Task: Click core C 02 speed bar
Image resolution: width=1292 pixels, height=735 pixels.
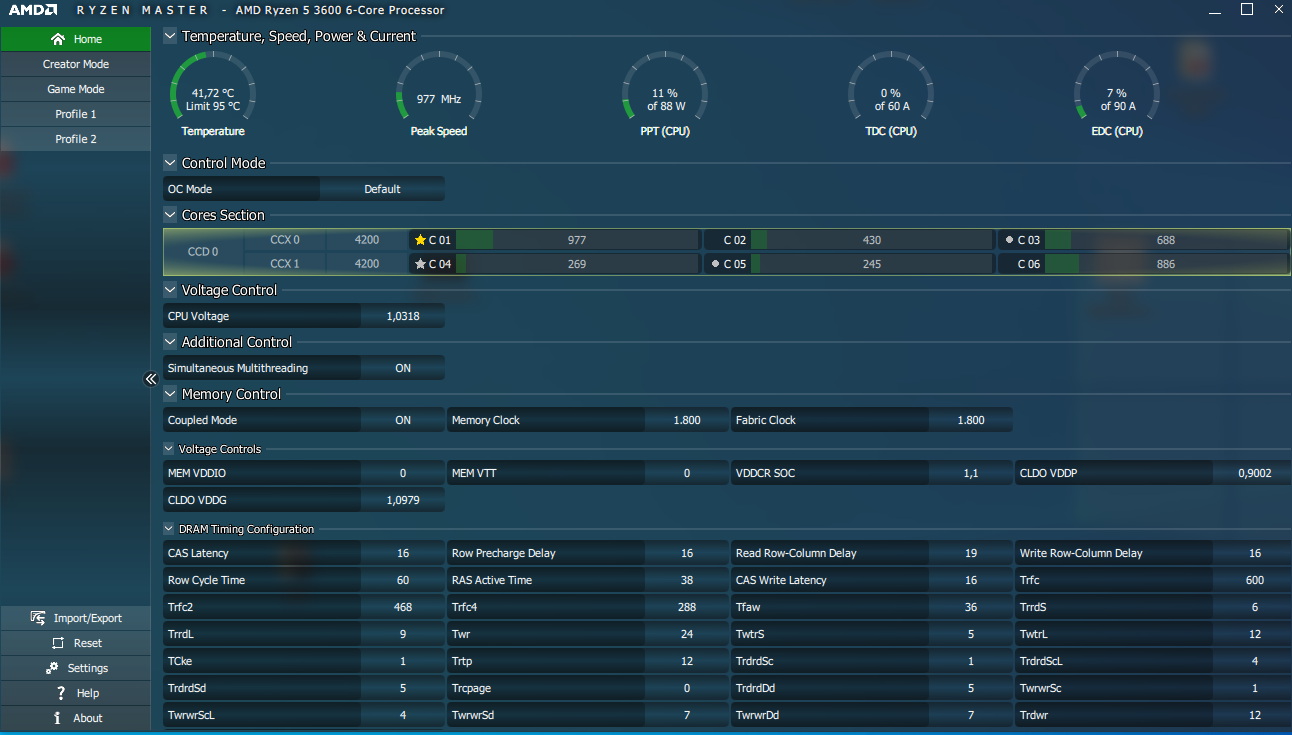Action: tap(872, 240)
